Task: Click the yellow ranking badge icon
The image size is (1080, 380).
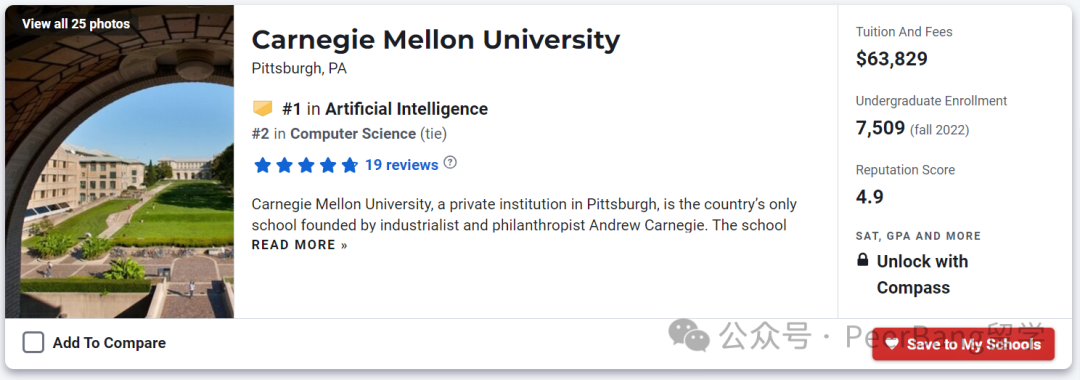Action: click(262, 109)
